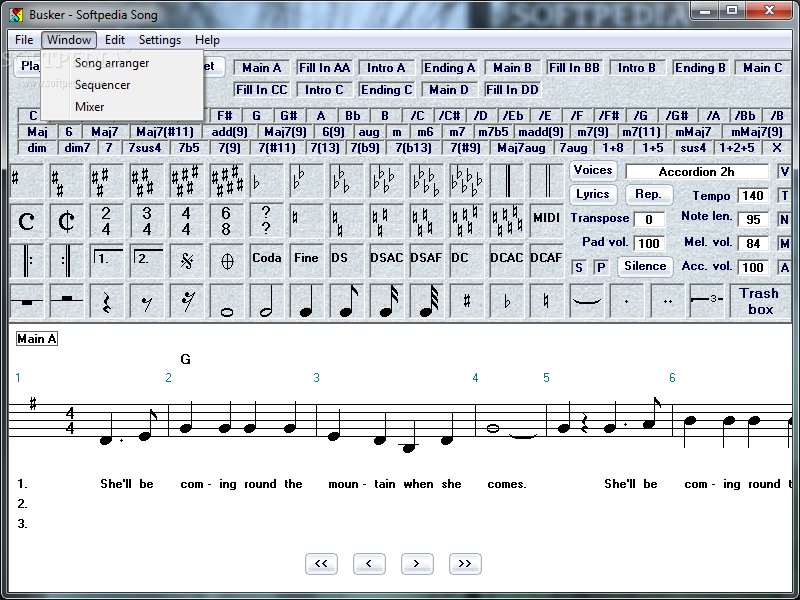Go to the previous page with <
Image resolution: width=800 pixels, height=600 pixels.
pos(369,564)
